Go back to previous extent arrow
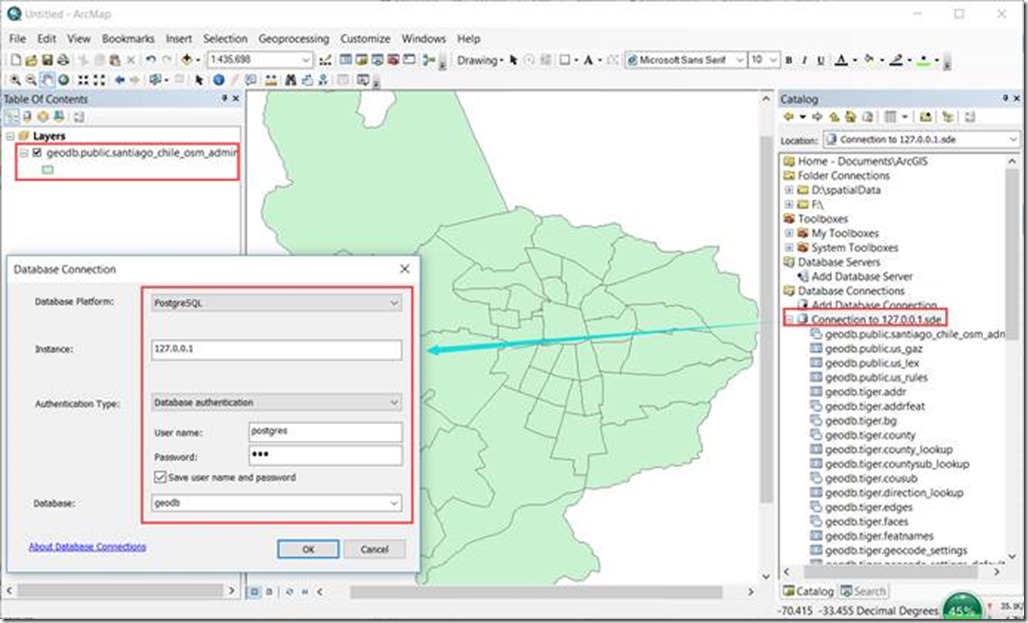The width and height of the screenshot is (1028, 623). coord(119,80)
